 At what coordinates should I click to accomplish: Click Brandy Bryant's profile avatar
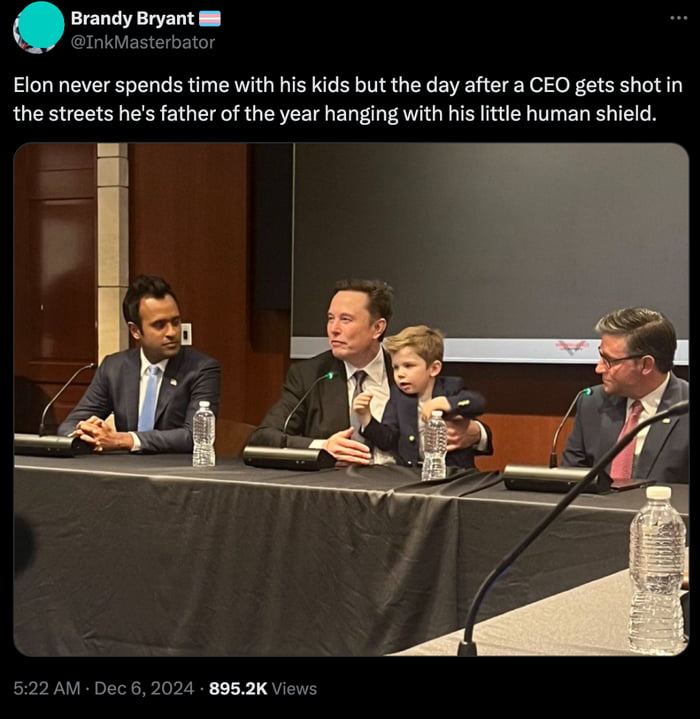click(39, 28)
